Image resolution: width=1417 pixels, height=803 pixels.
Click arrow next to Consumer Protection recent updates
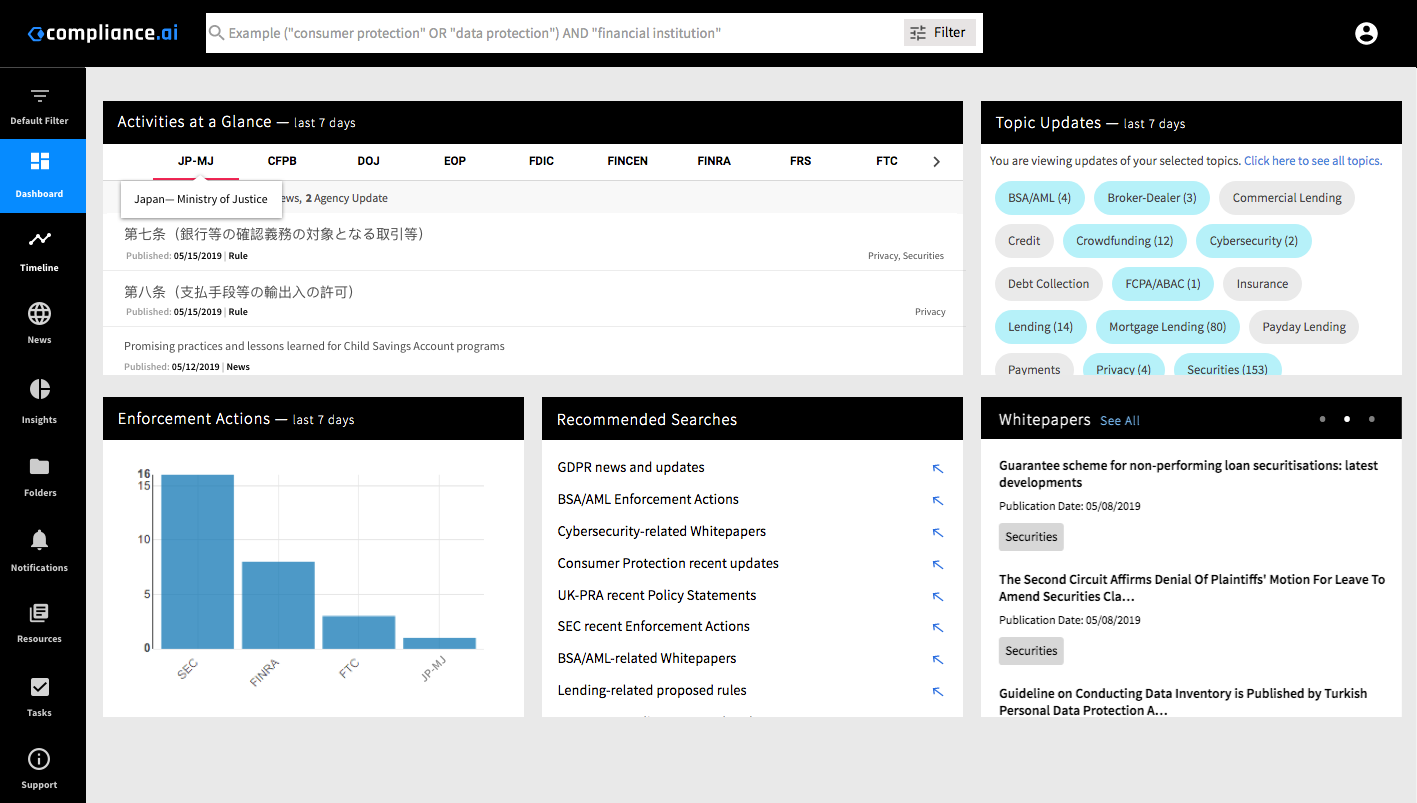tap(938, 564)
